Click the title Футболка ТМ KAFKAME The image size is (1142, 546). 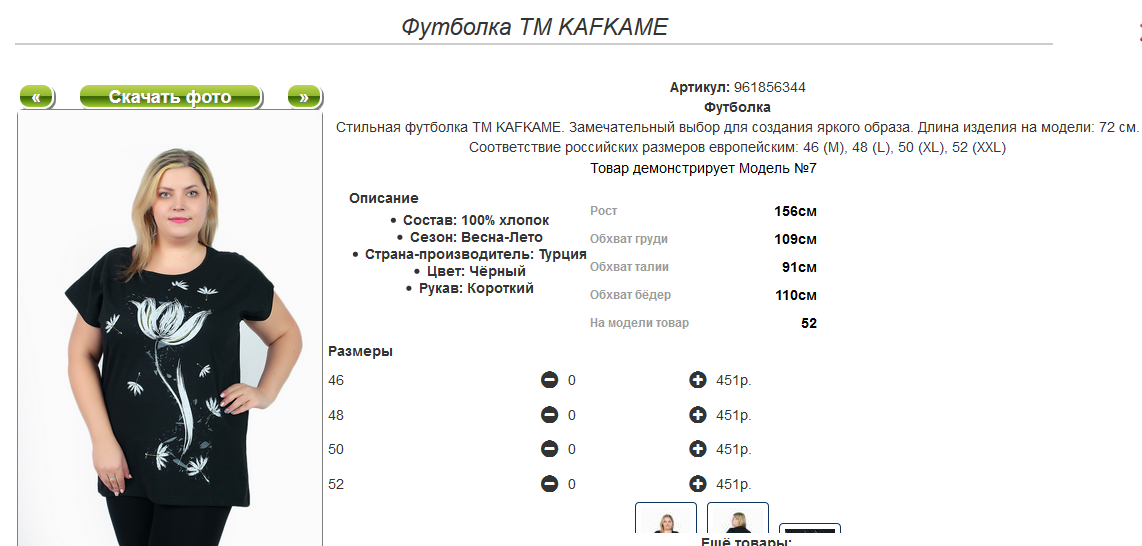pyautogui.click(x=535, y=27)
